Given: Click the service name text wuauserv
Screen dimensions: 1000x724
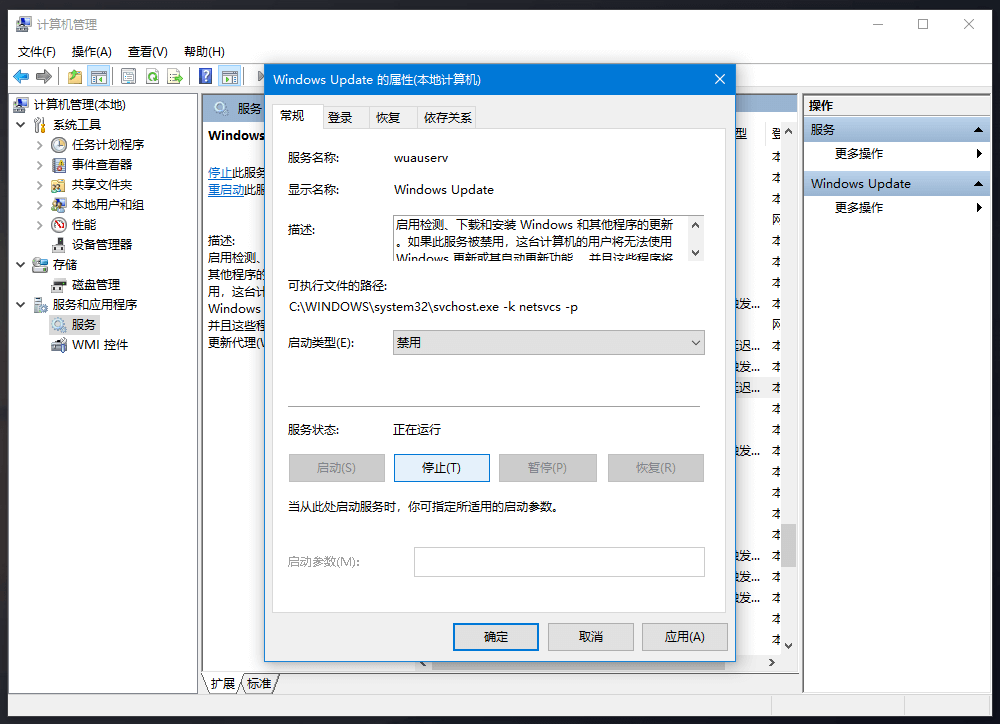Looking at the screenshot, I should [x=421, y=158].
